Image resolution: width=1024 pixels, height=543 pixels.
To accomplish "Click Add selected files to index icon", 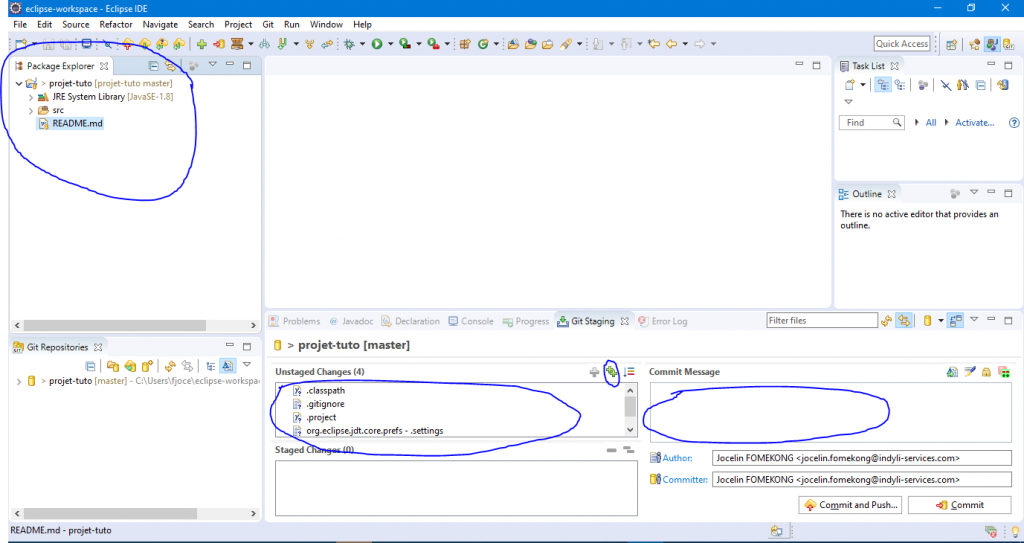I will (594, 372).
